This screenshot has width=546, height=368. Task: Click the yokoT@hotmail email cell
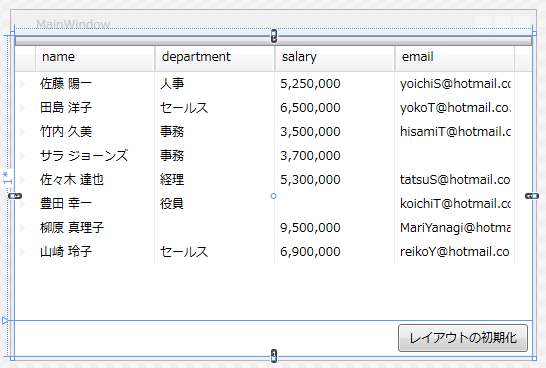(455, 108)
